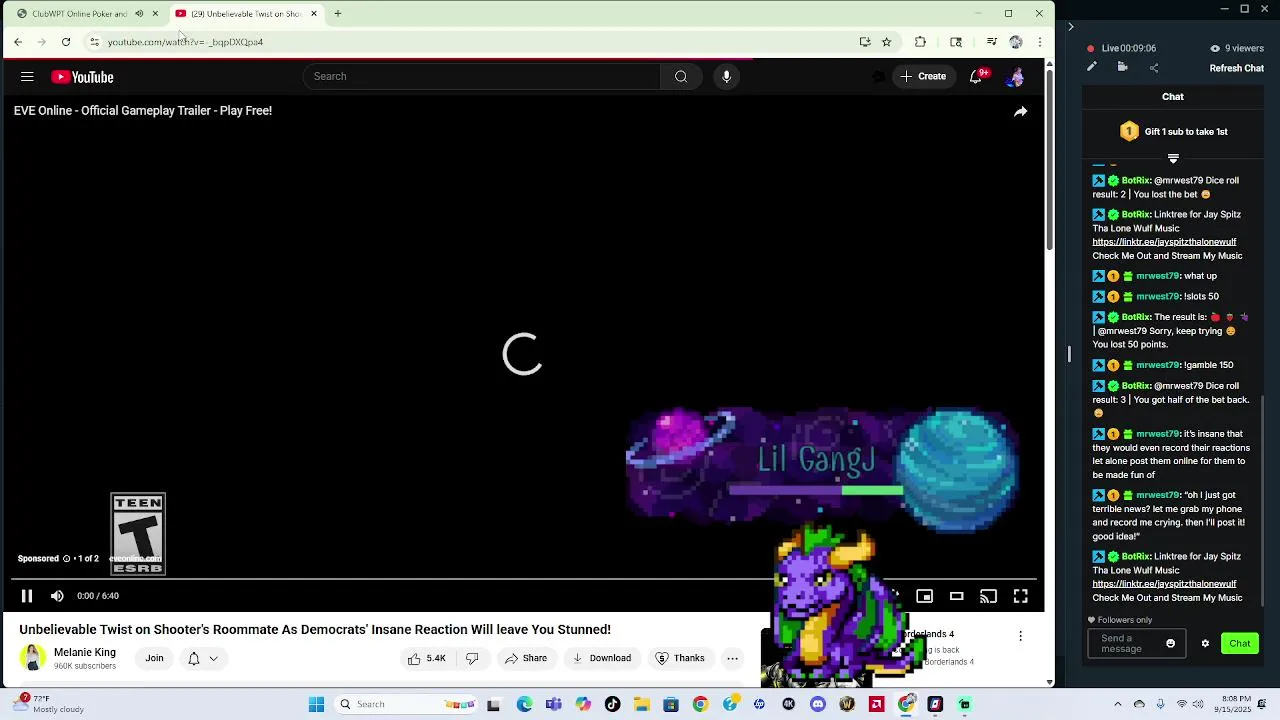Click Refresh Chat
The height and width of the screenshot is (720, 1280).
(x=1237, y=68)
